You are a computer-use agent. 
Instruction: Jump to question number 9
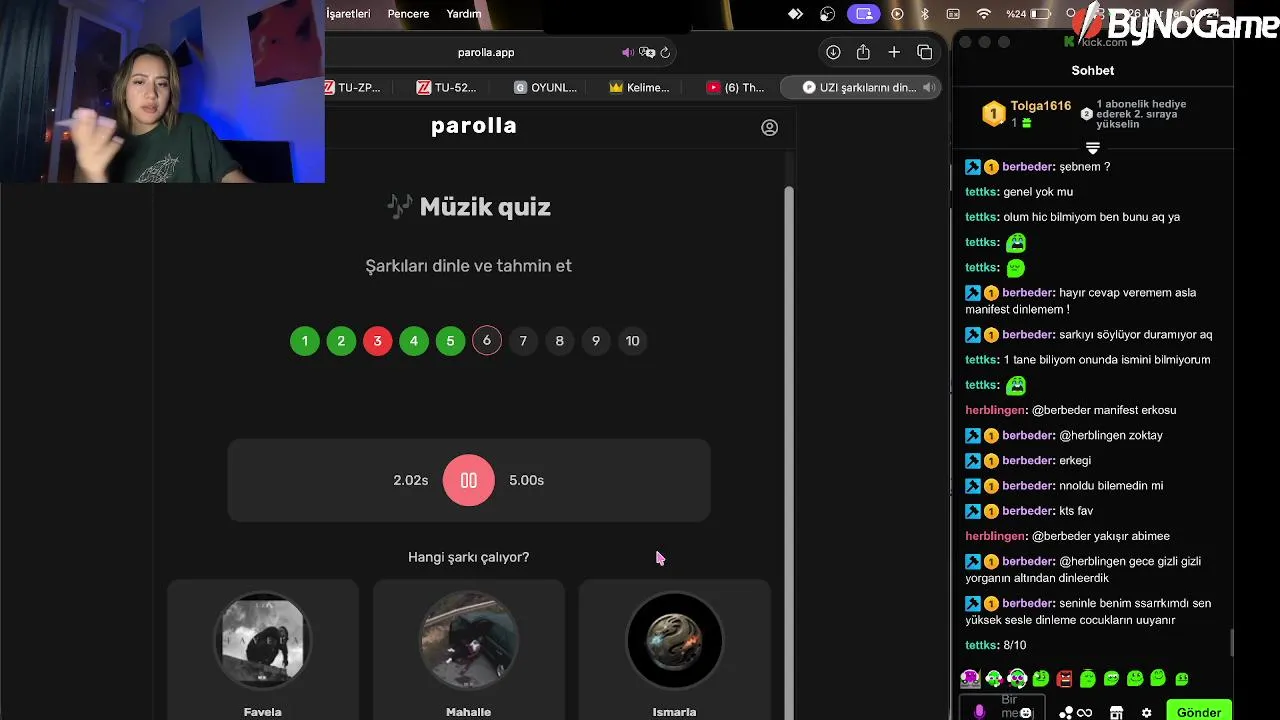[x=596, y=341]
